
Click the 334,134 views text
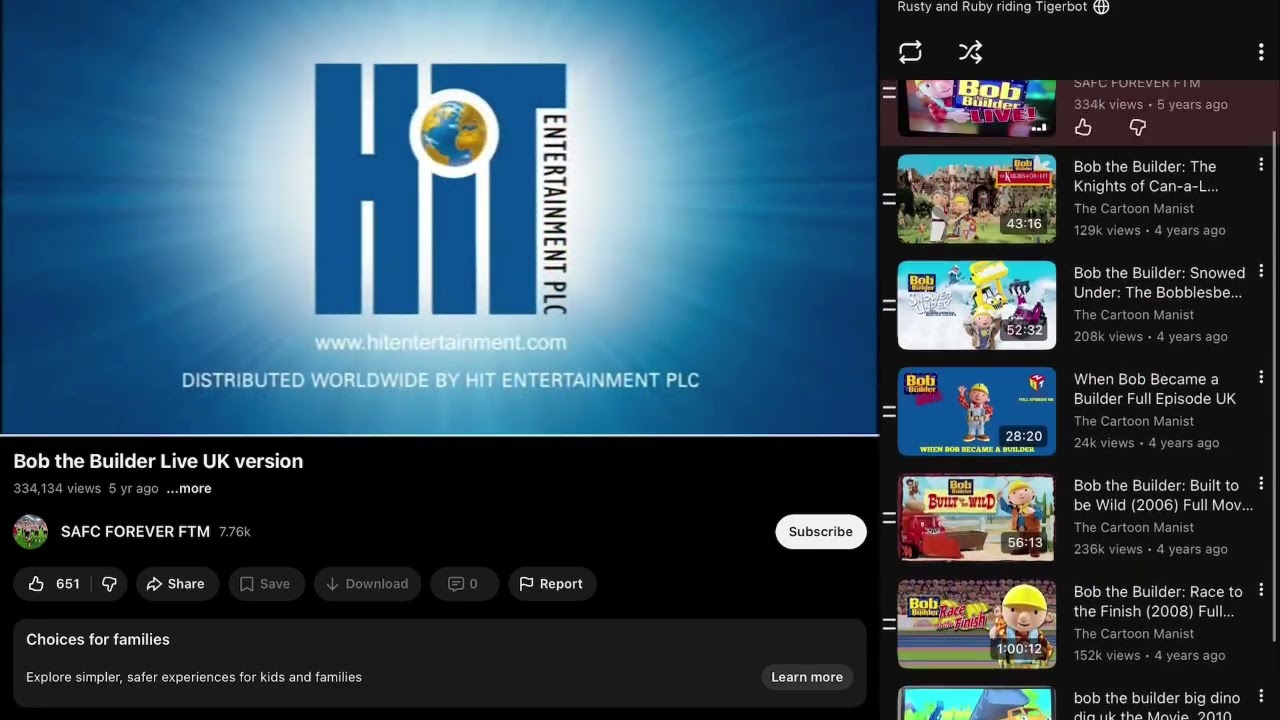[x=57, y=489]
